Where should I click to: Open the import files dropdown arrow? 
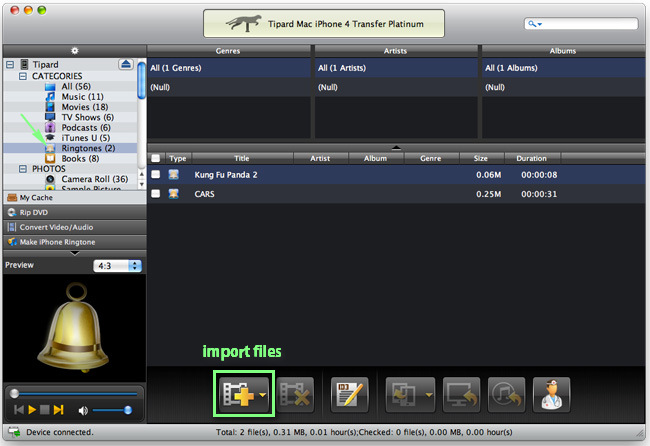click(x=262, y=395)
